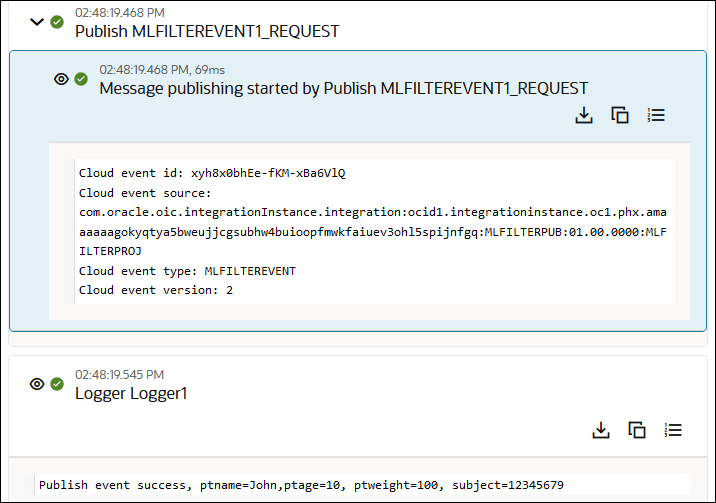Click the Publish event success log line
This screenshot has width=716, height=503.
click(301, 485)
